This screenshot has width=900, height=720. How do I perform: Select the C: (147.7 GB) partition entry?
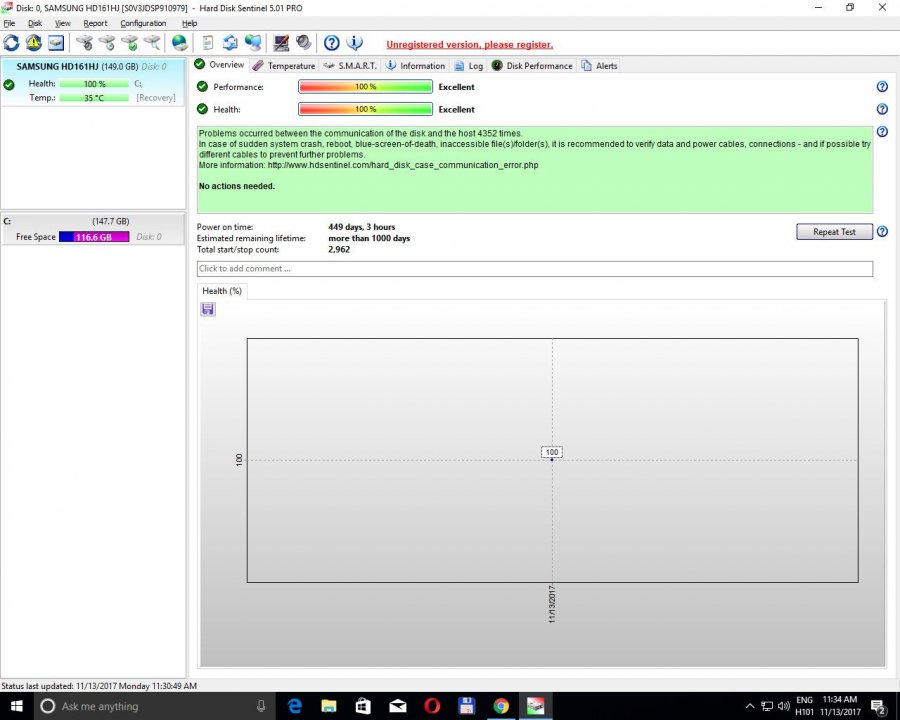point(93,229)
